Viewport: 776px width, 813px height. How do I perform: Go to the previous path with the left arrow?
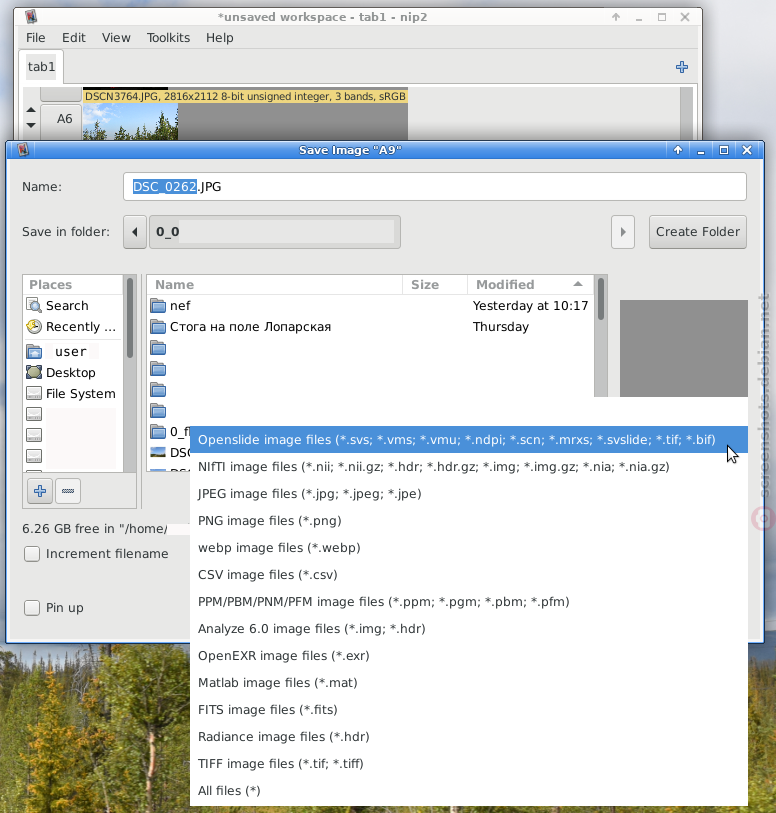(135, 232)
